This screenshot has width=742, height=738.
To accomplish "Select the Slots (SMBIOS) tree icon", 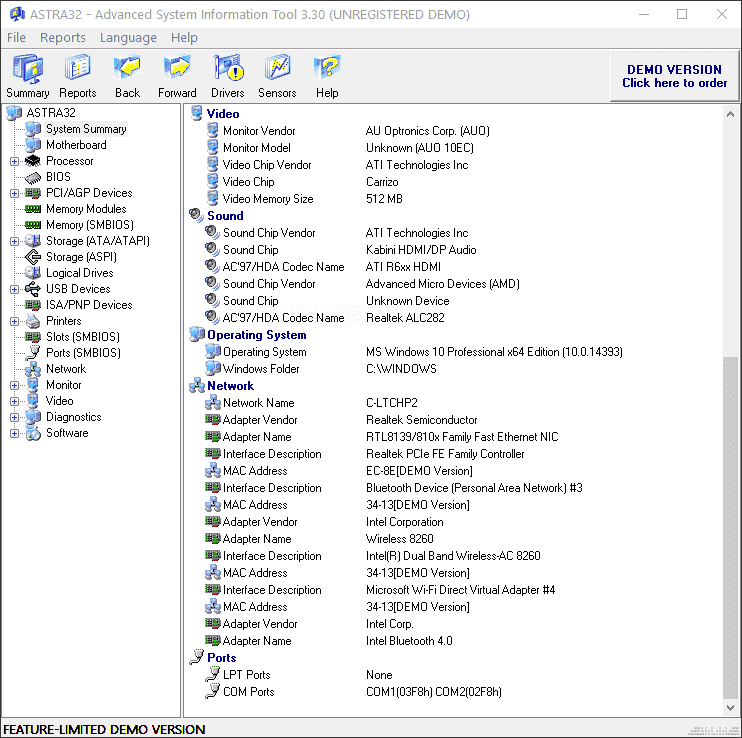I will 33,337.
